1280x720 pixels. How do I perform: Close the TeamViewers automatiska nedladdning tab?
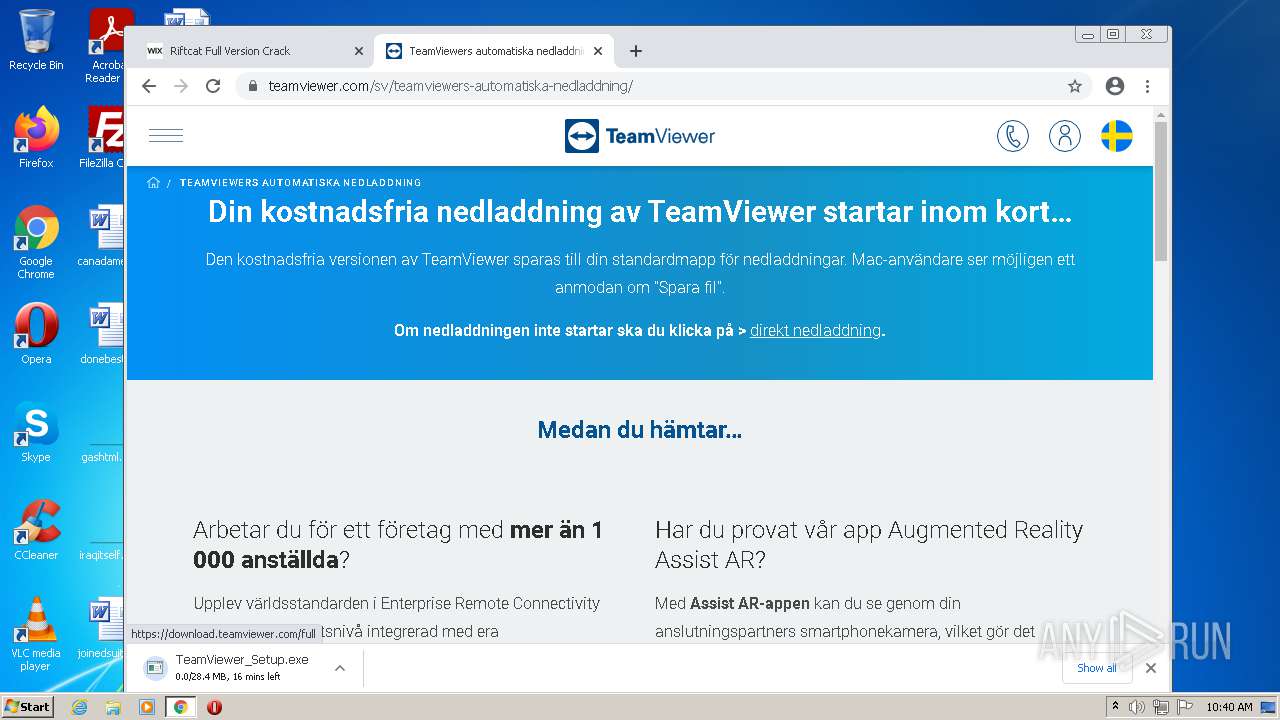click(x=598, y=51)
